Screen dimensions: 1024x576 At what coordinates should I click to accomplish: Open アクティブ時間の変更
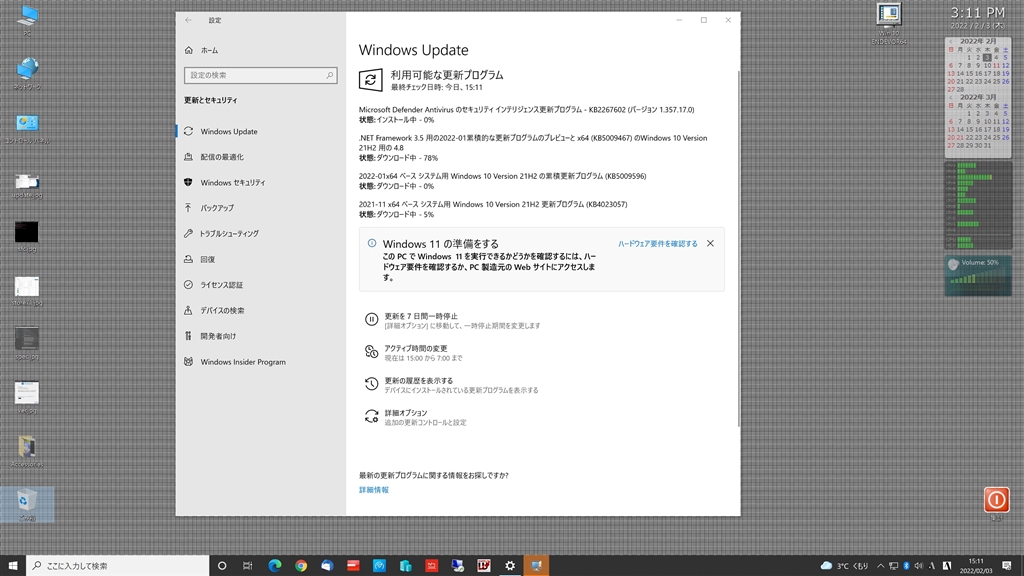(x=415, y=353)
